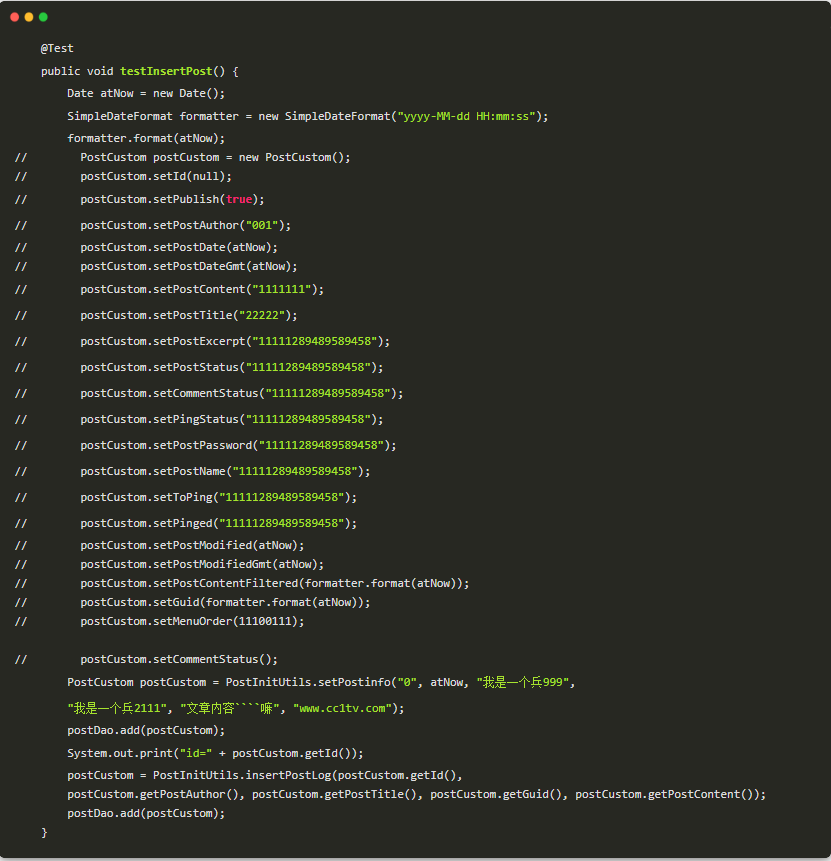Click the setPinged line
This screenshot has width=831, height=861.
coord(219,523)
